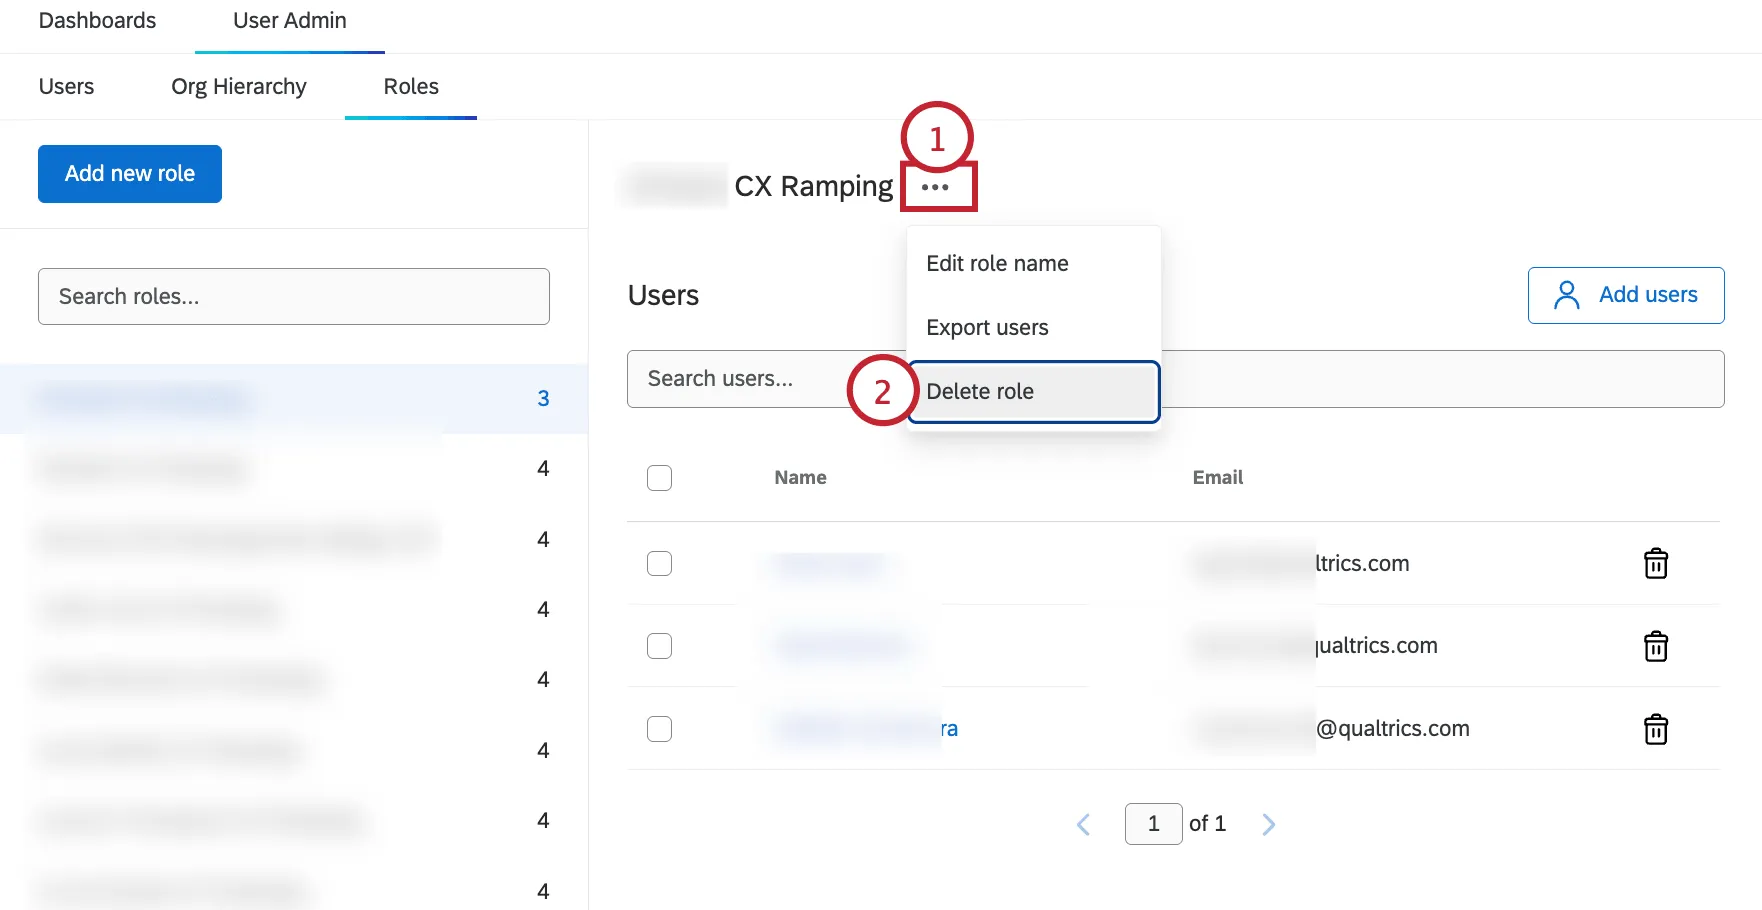Go to the Dashboards tab
Viewport: 1762px width, 910px height.
point(97,20)
